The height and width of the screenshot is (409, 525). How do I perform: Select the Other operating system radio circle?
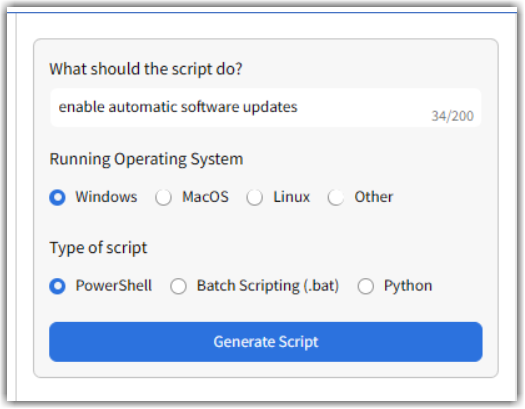click(x=336, y=197)
